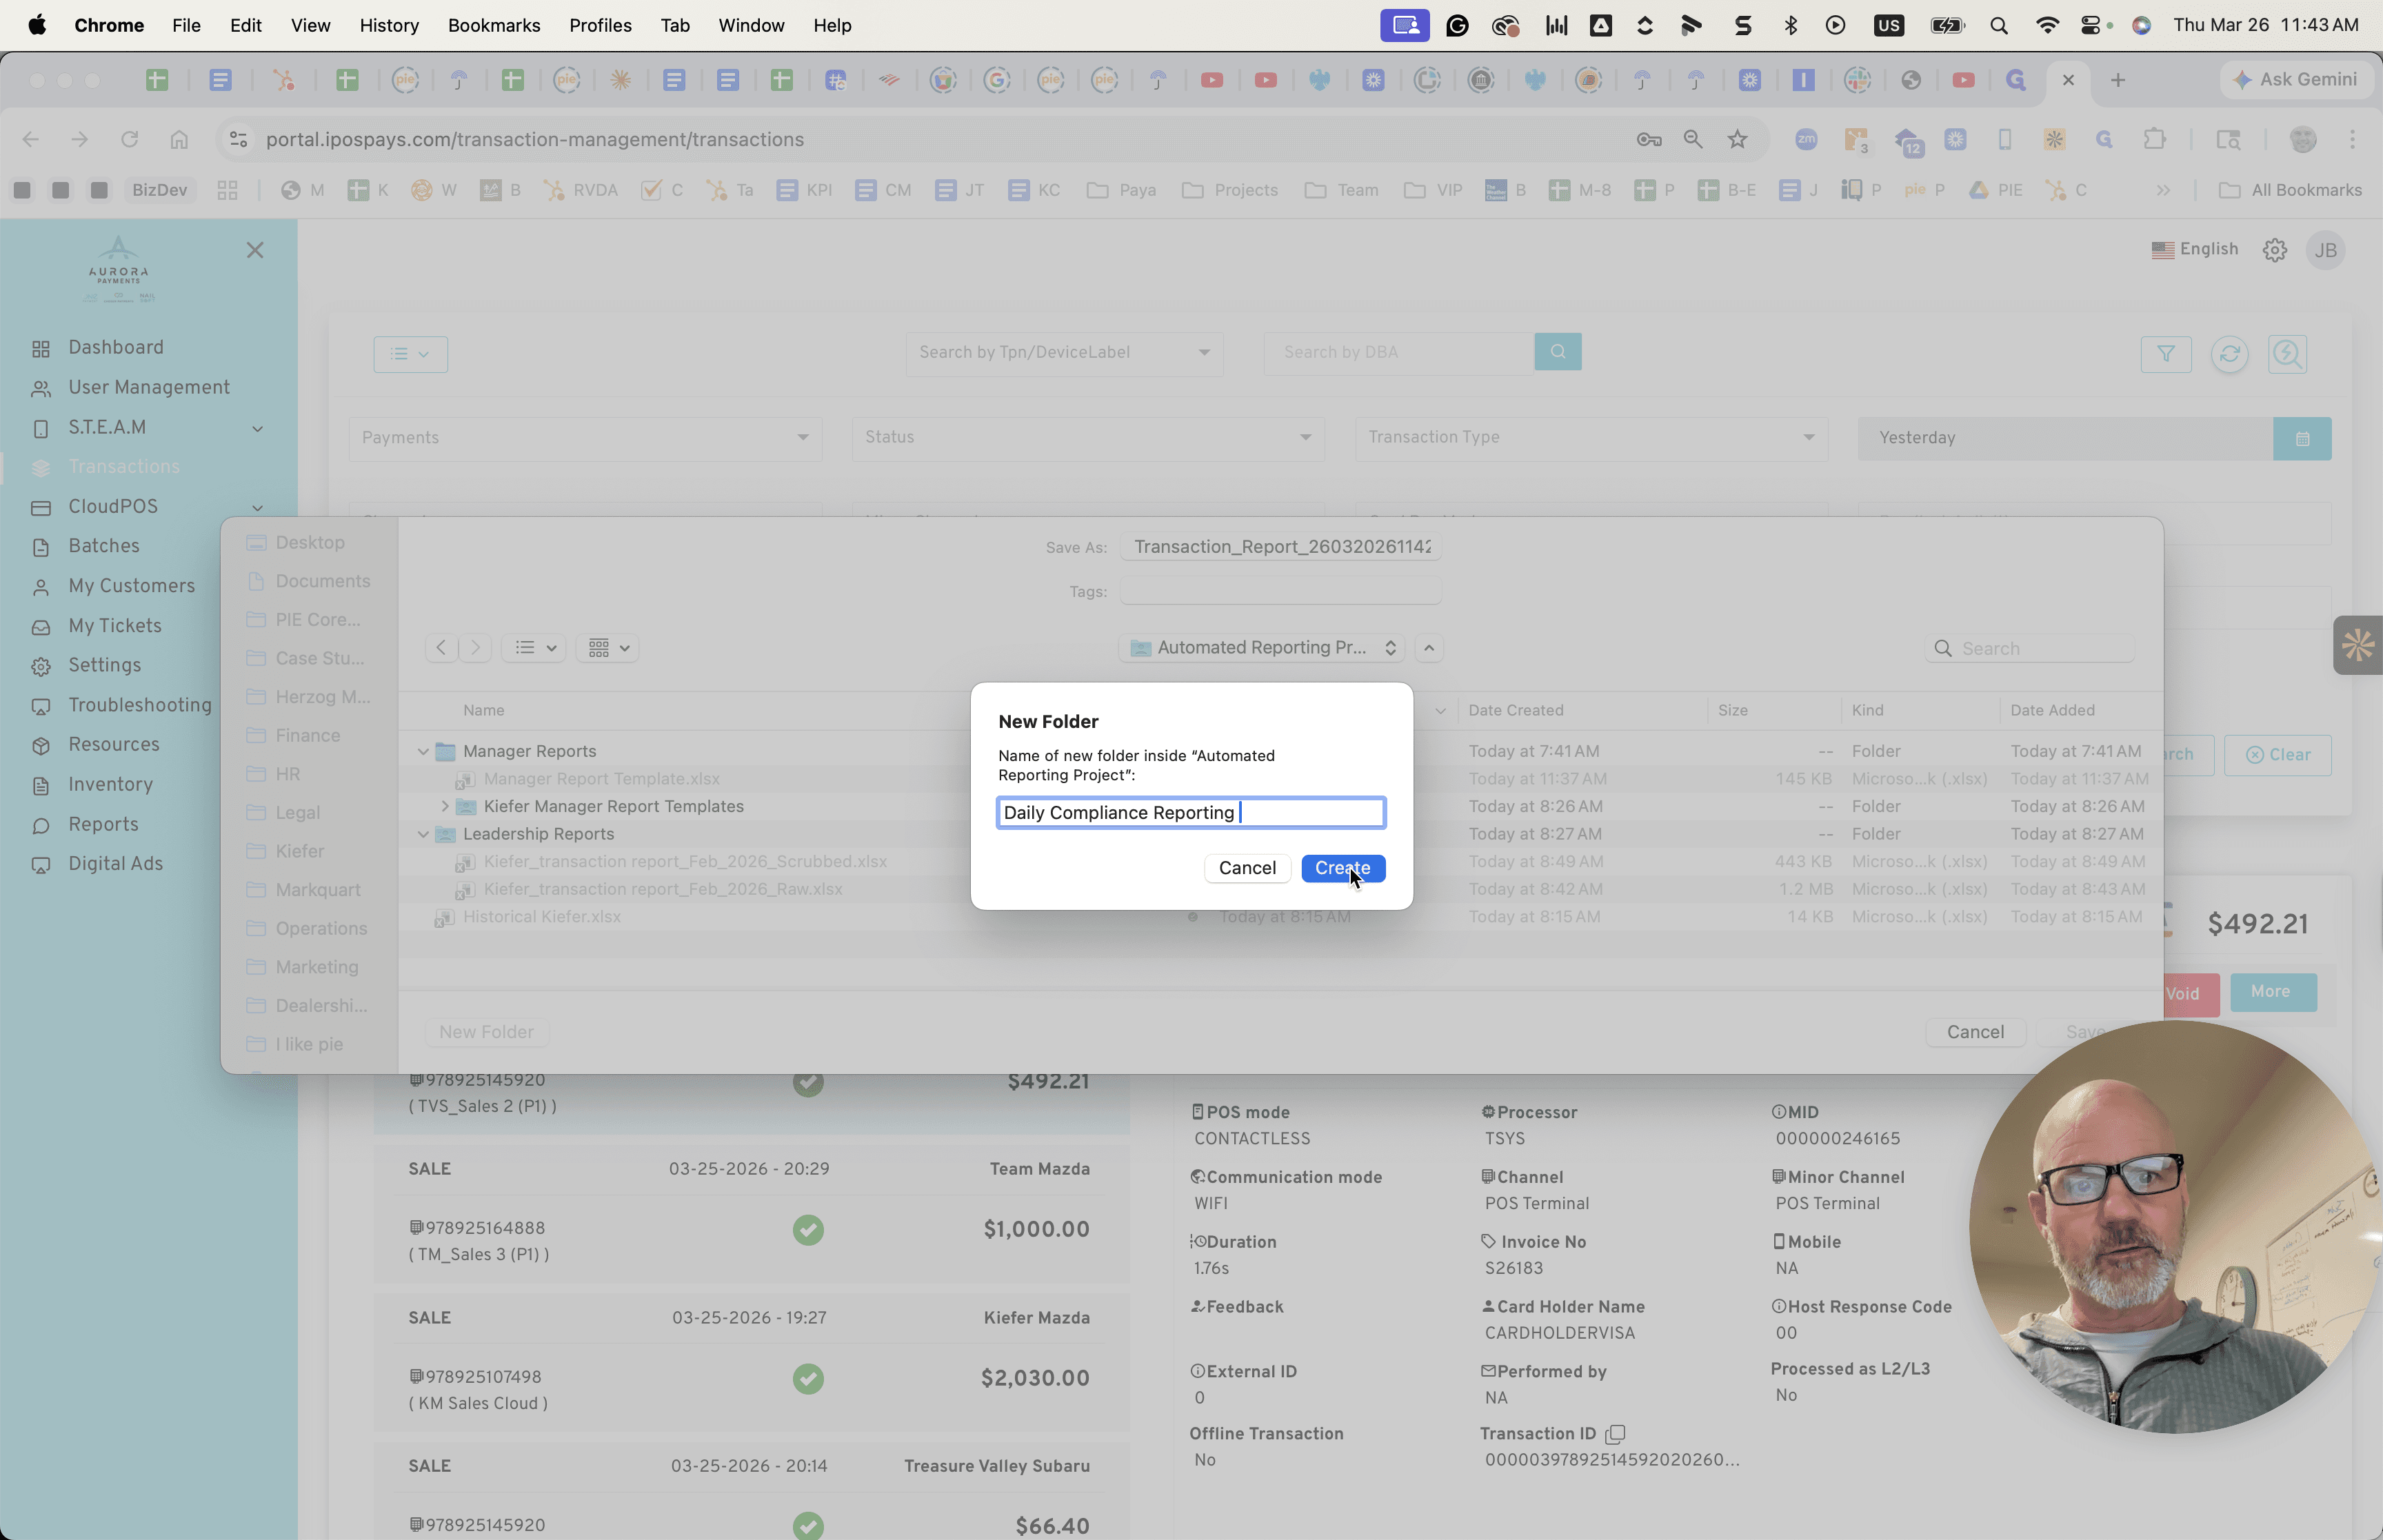2383x1540 pixels.
Task: Open Batches in the sidebar
Action: coord(103,546)
